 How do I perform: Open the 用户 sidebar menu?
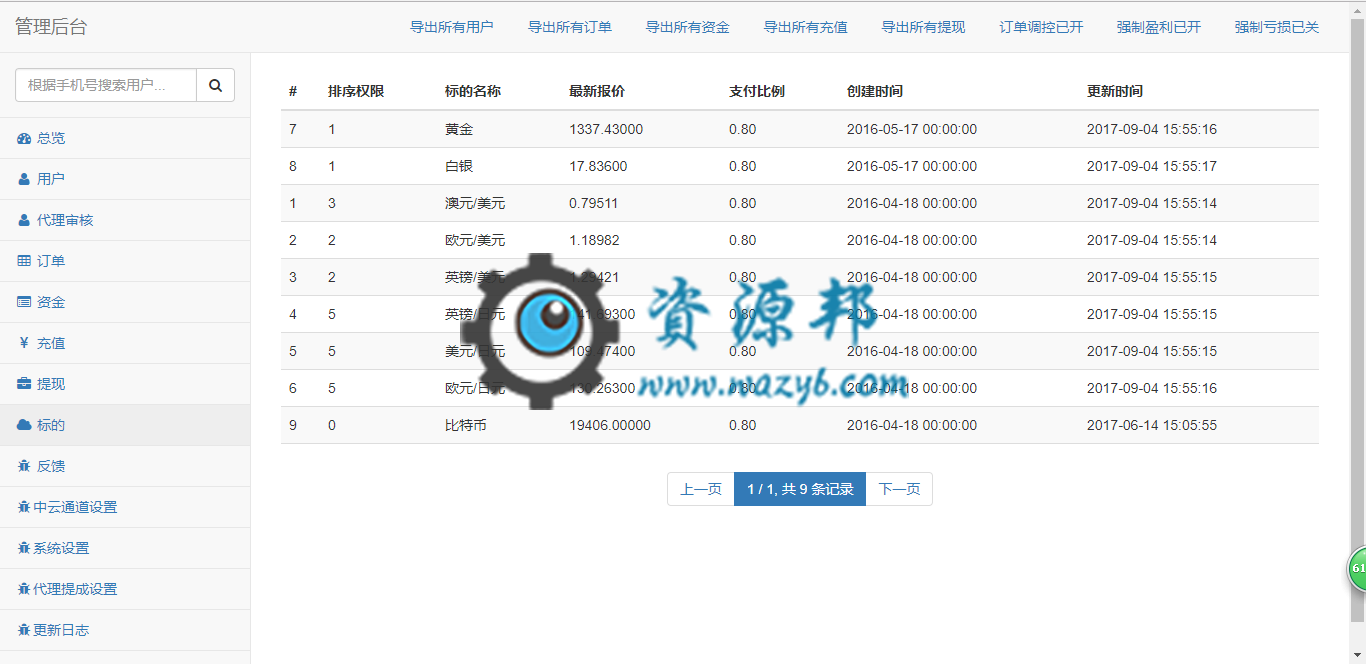pyautogui.click(x=125, y=179)
